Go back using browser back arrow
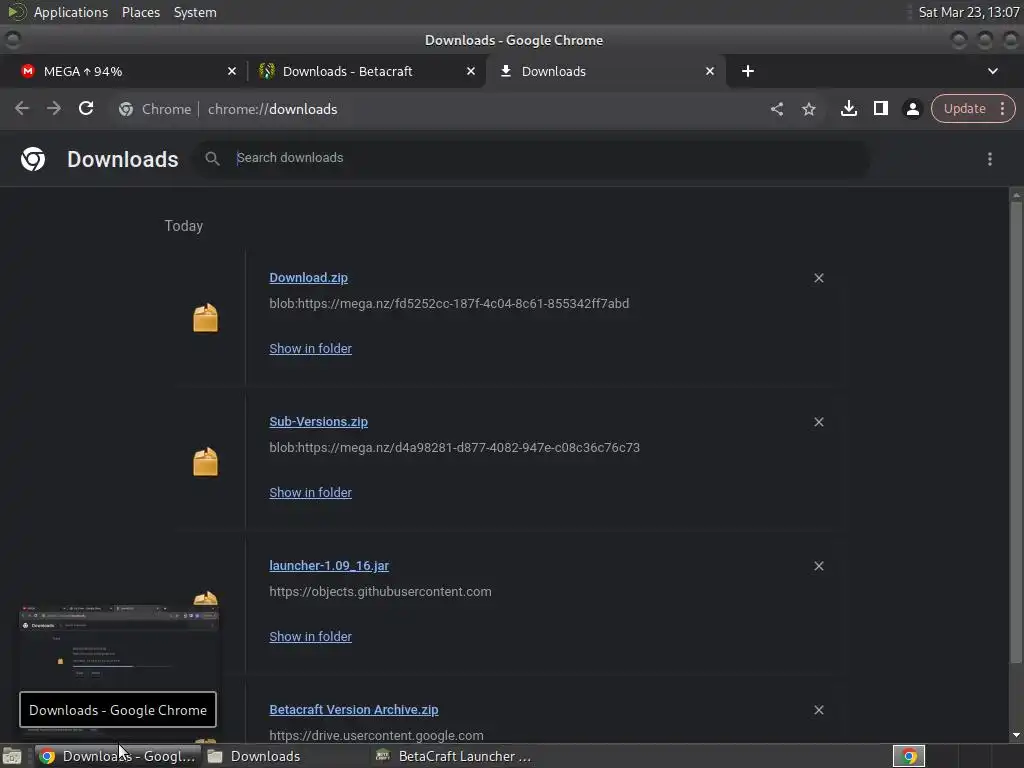The width and height of the screenshot is (1024, 768). (x=22, y=108)
